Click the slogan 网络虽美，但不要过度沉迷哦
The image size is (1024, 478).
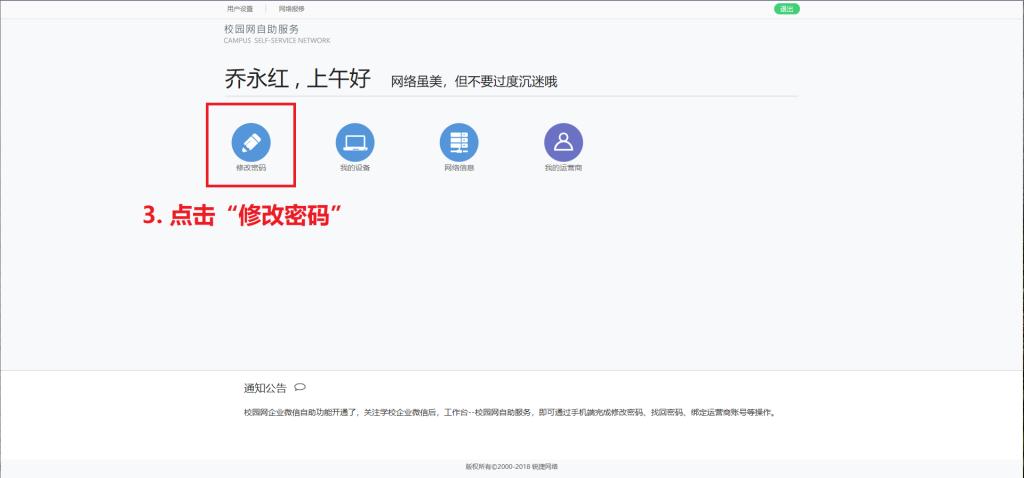[473, 82]
